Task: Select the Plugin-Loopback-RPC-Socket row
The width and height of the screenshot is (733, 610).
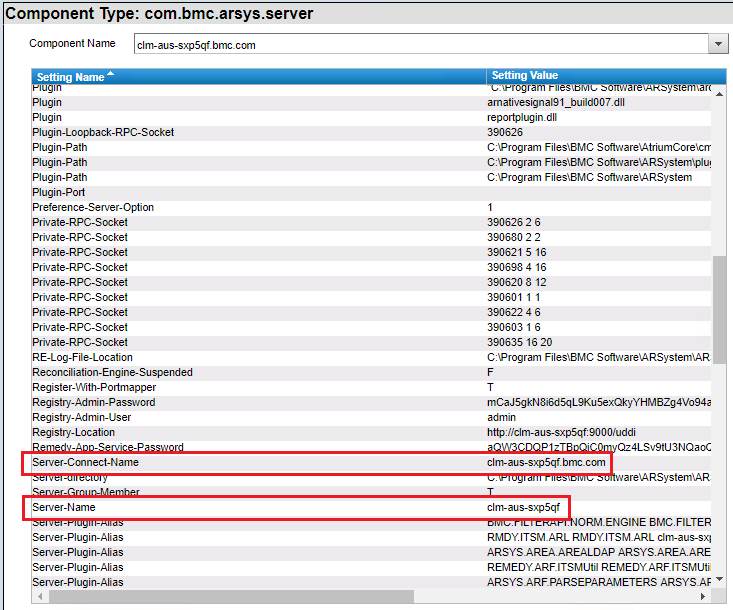Action: tap(372, 132)
